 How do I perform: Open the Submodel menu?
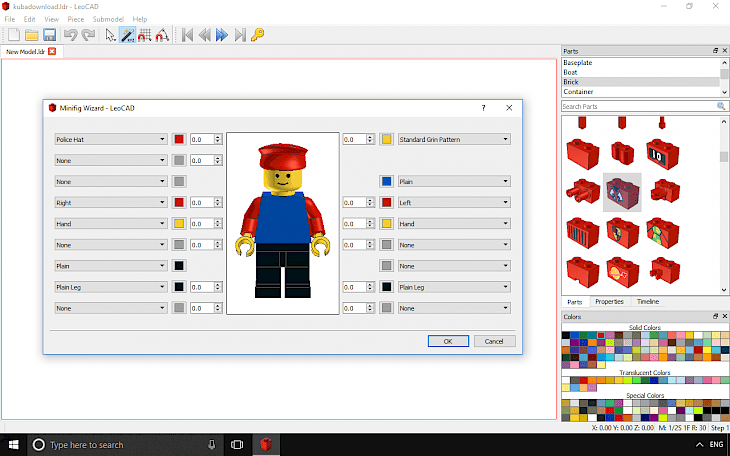pos(108,19)
